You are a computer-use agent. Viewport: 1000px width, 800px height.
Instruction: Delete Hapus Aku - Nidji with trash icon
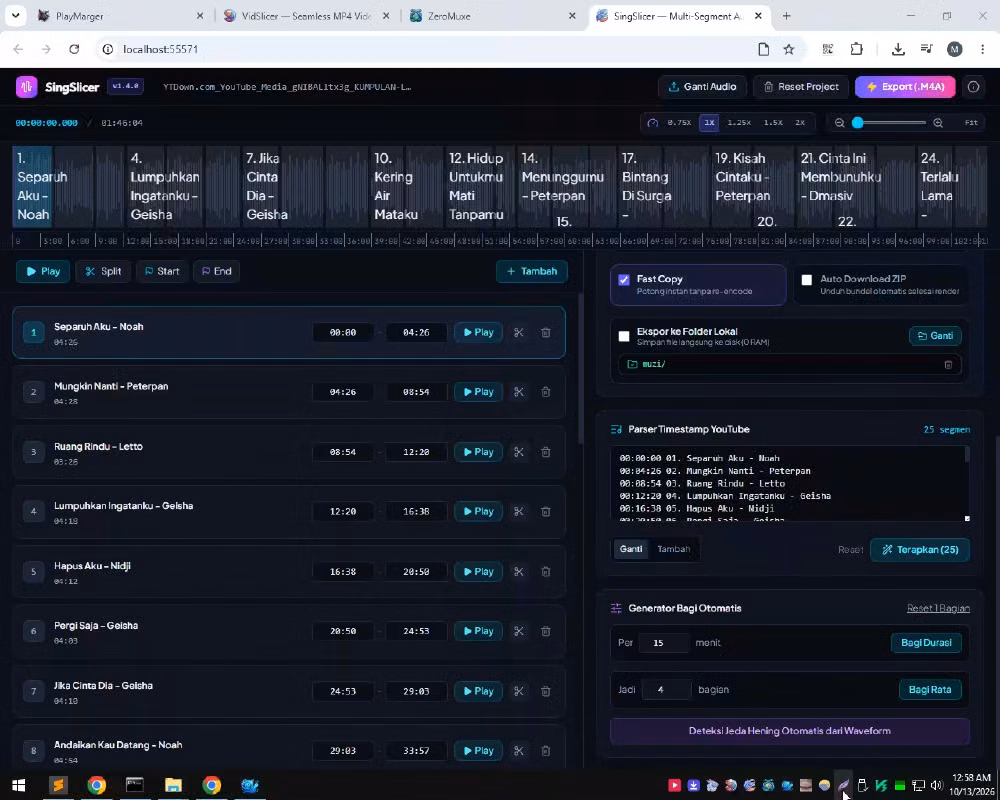click(x=546, y=572)
